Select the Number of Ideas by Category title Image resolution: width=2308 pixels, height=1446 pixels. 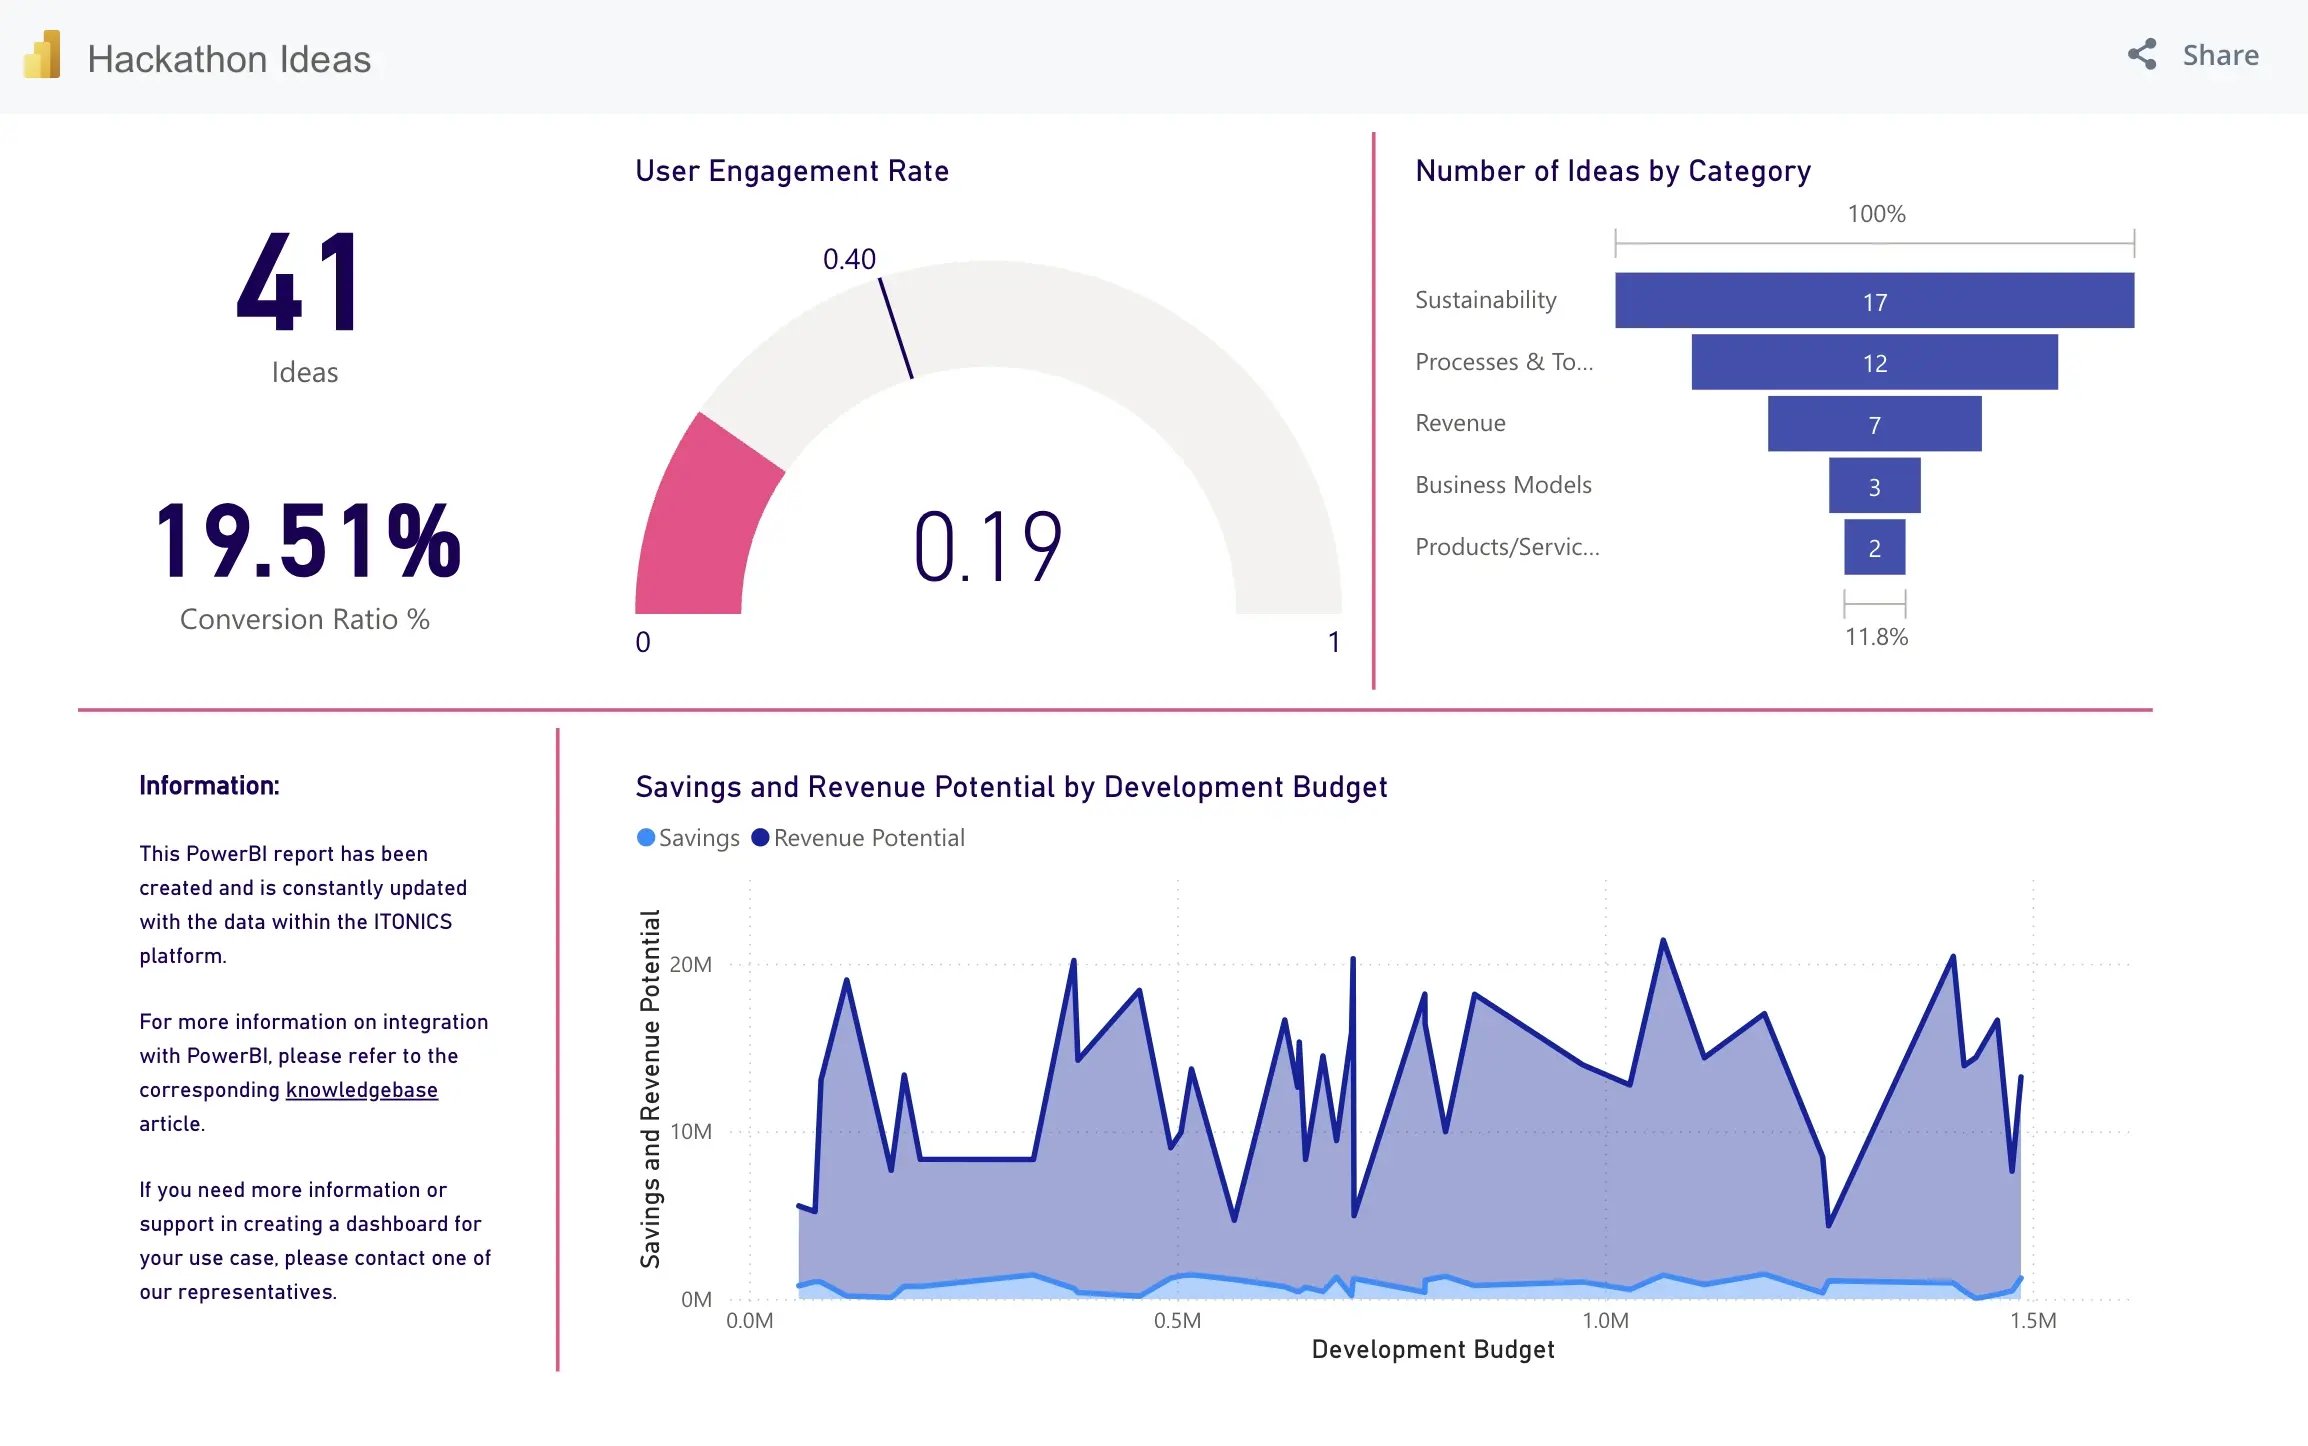pyautogui.click(x=1612, y=170)
